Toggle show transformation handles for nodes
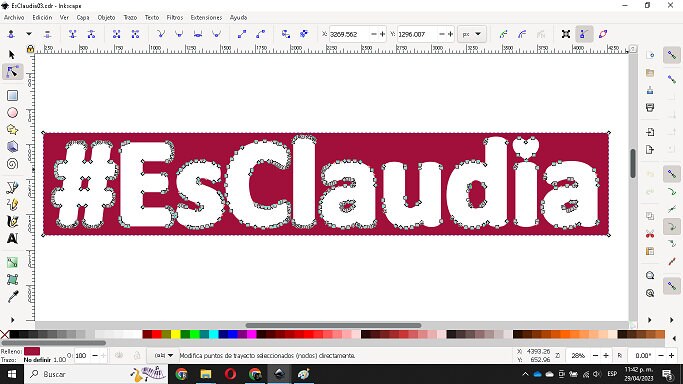Image resolution: width=683 pixels, height=384 pixels. 566,34
